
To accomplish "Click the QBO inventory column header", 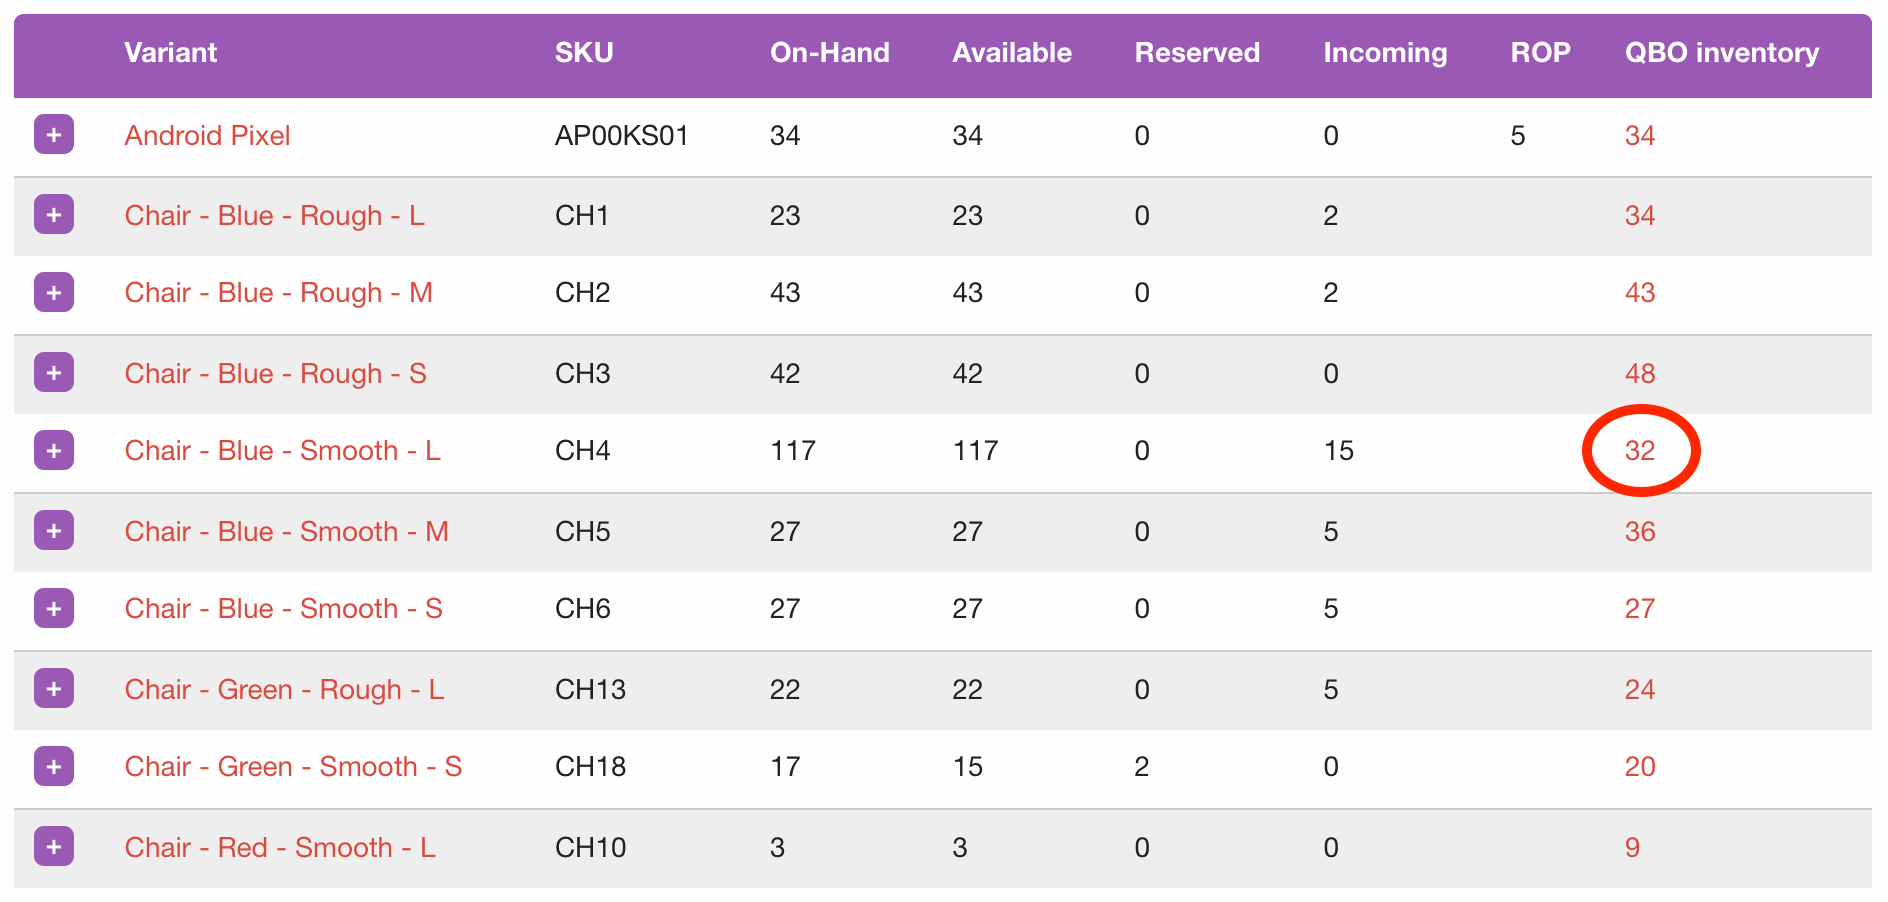I will (1721, 53).
